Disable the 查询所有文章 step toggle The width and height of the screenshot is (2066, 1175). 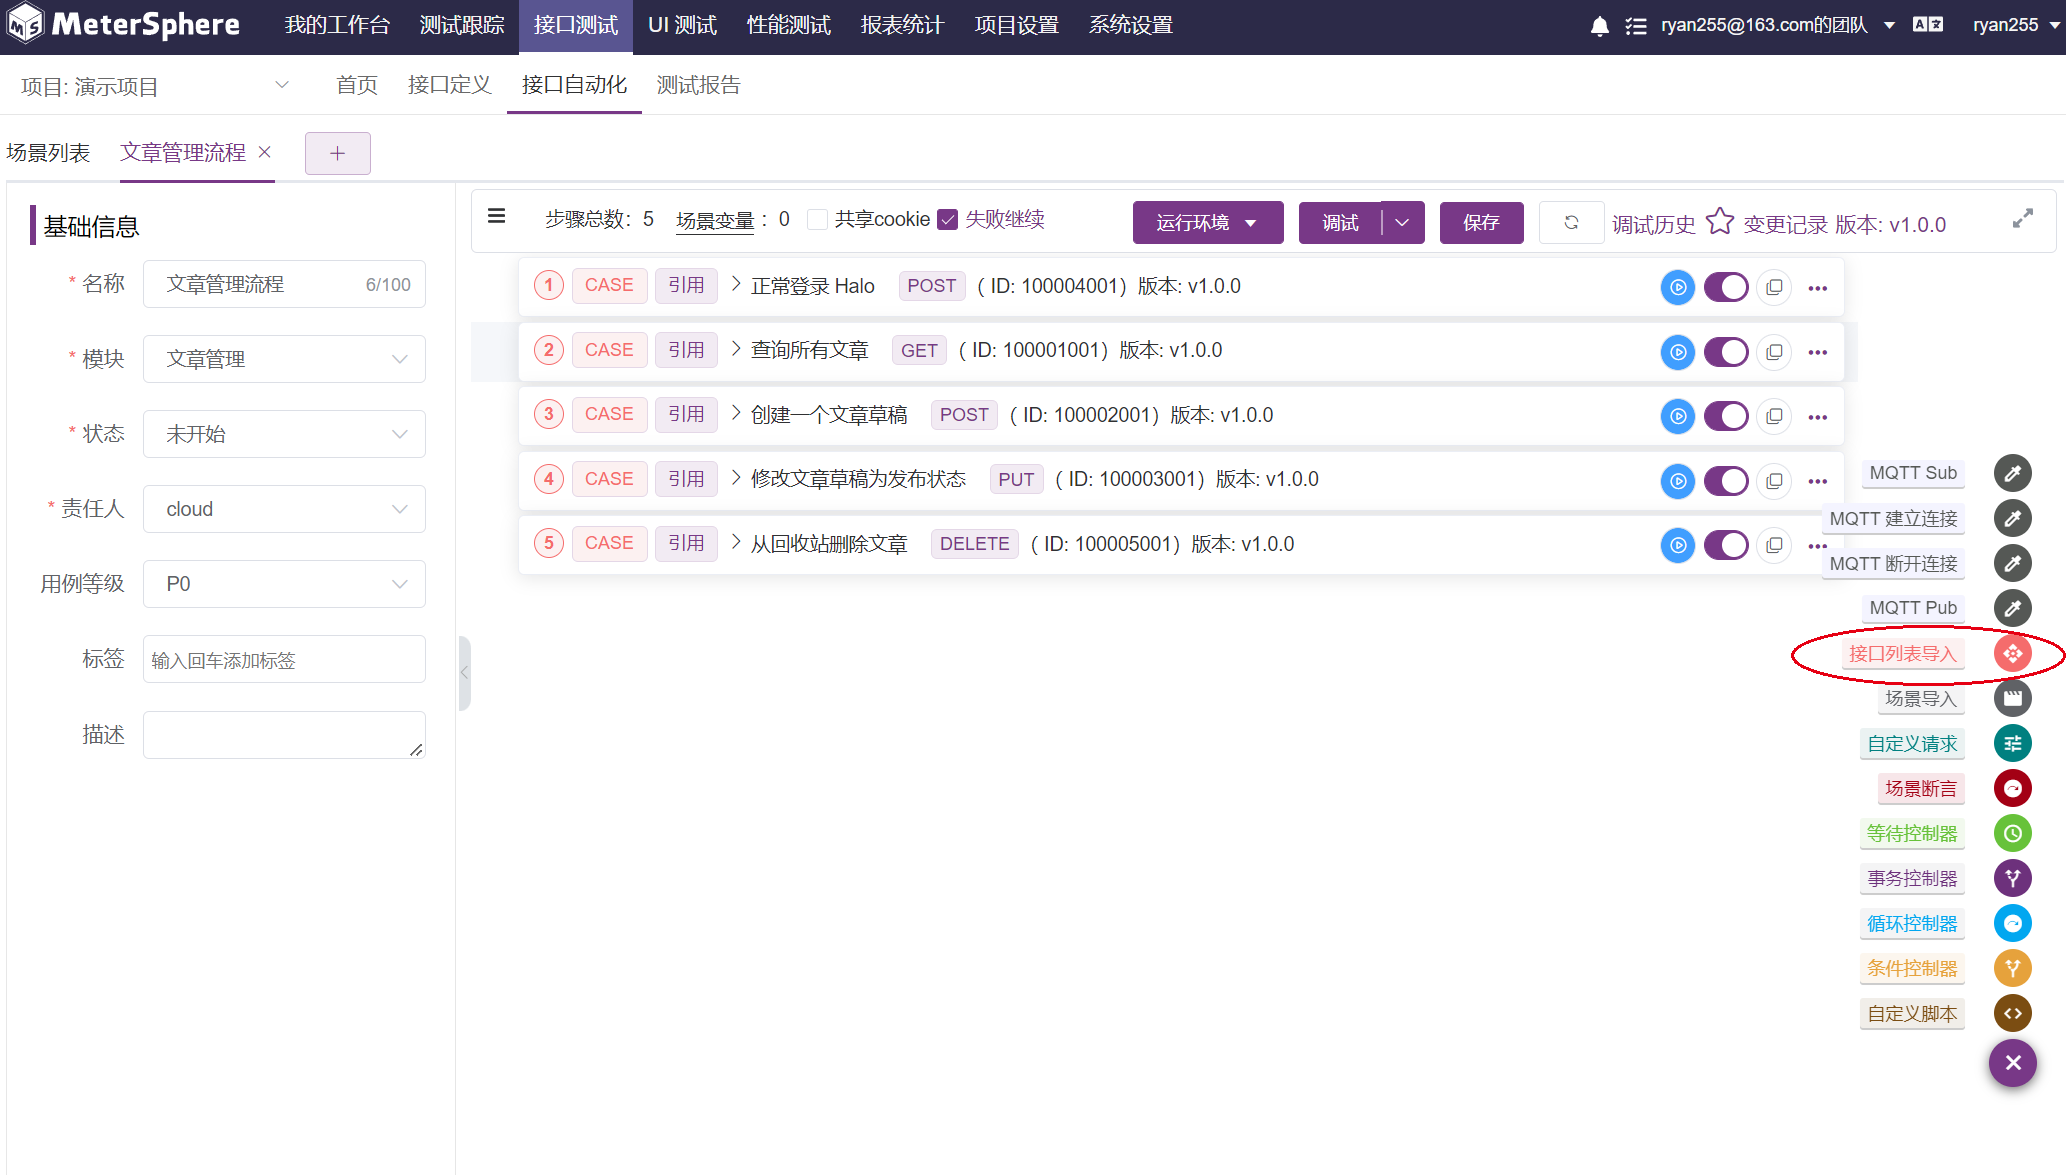pos(1726,352)
